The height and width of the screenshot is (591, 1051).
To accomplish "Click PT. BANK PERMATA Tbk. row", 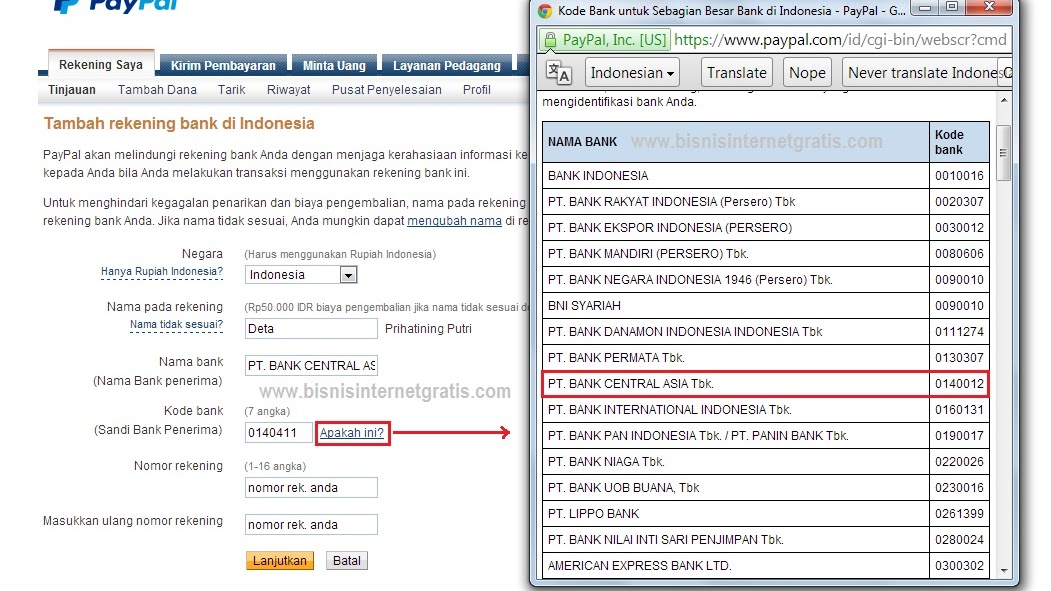I will [x=765, y=358].
